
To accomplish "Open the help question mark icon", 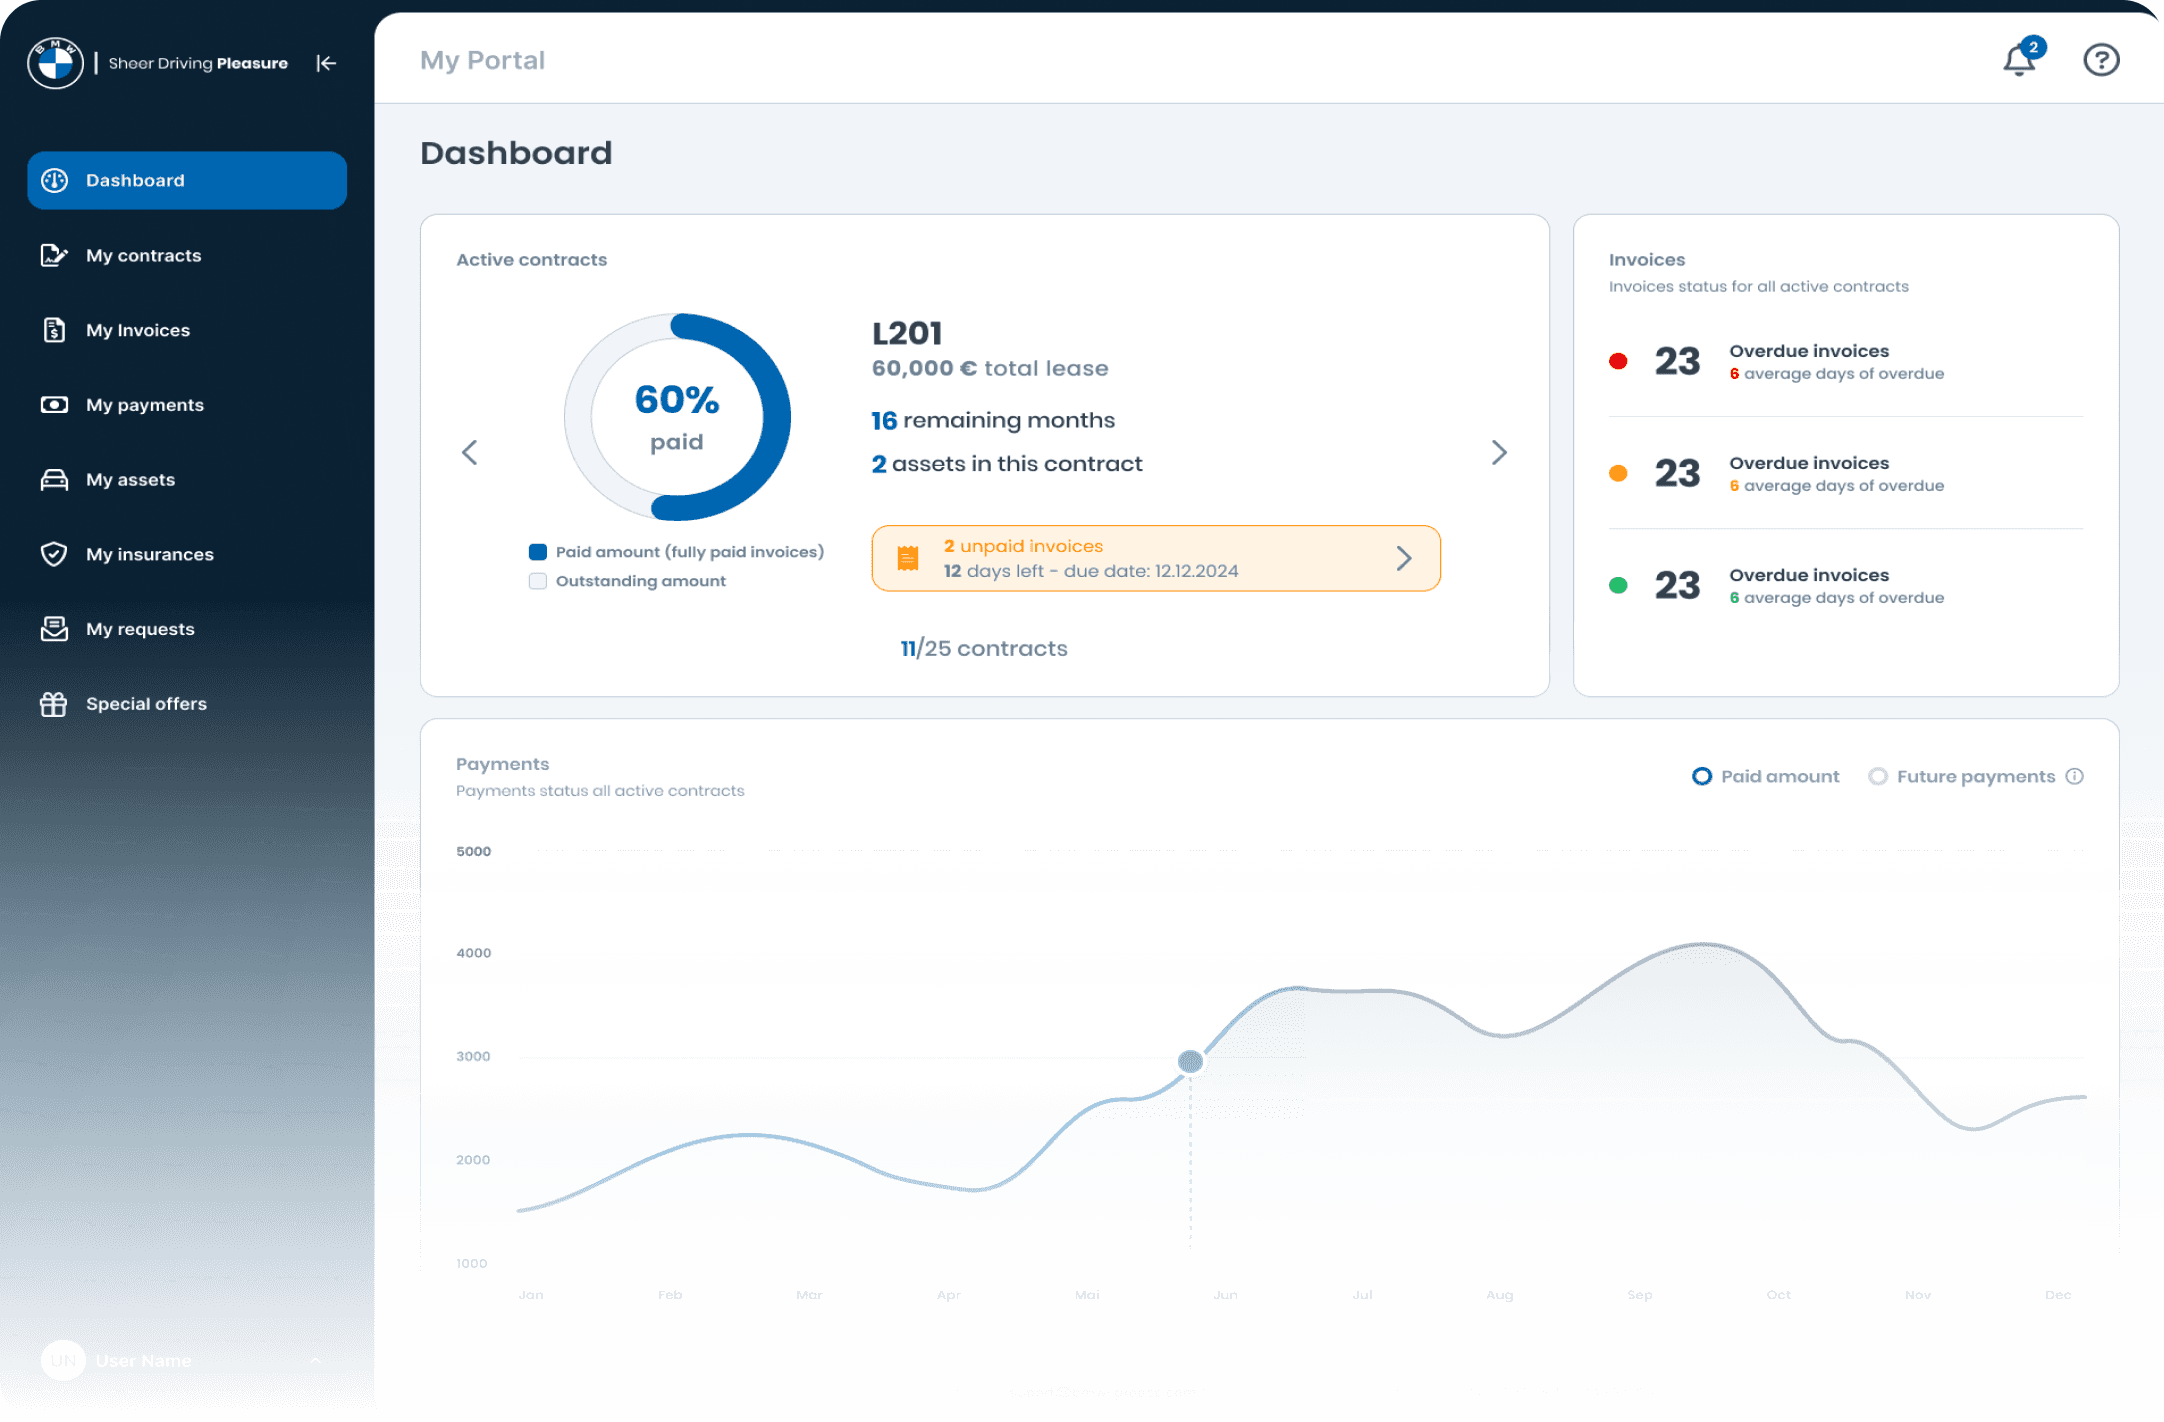I will (x=2101, y=60).
